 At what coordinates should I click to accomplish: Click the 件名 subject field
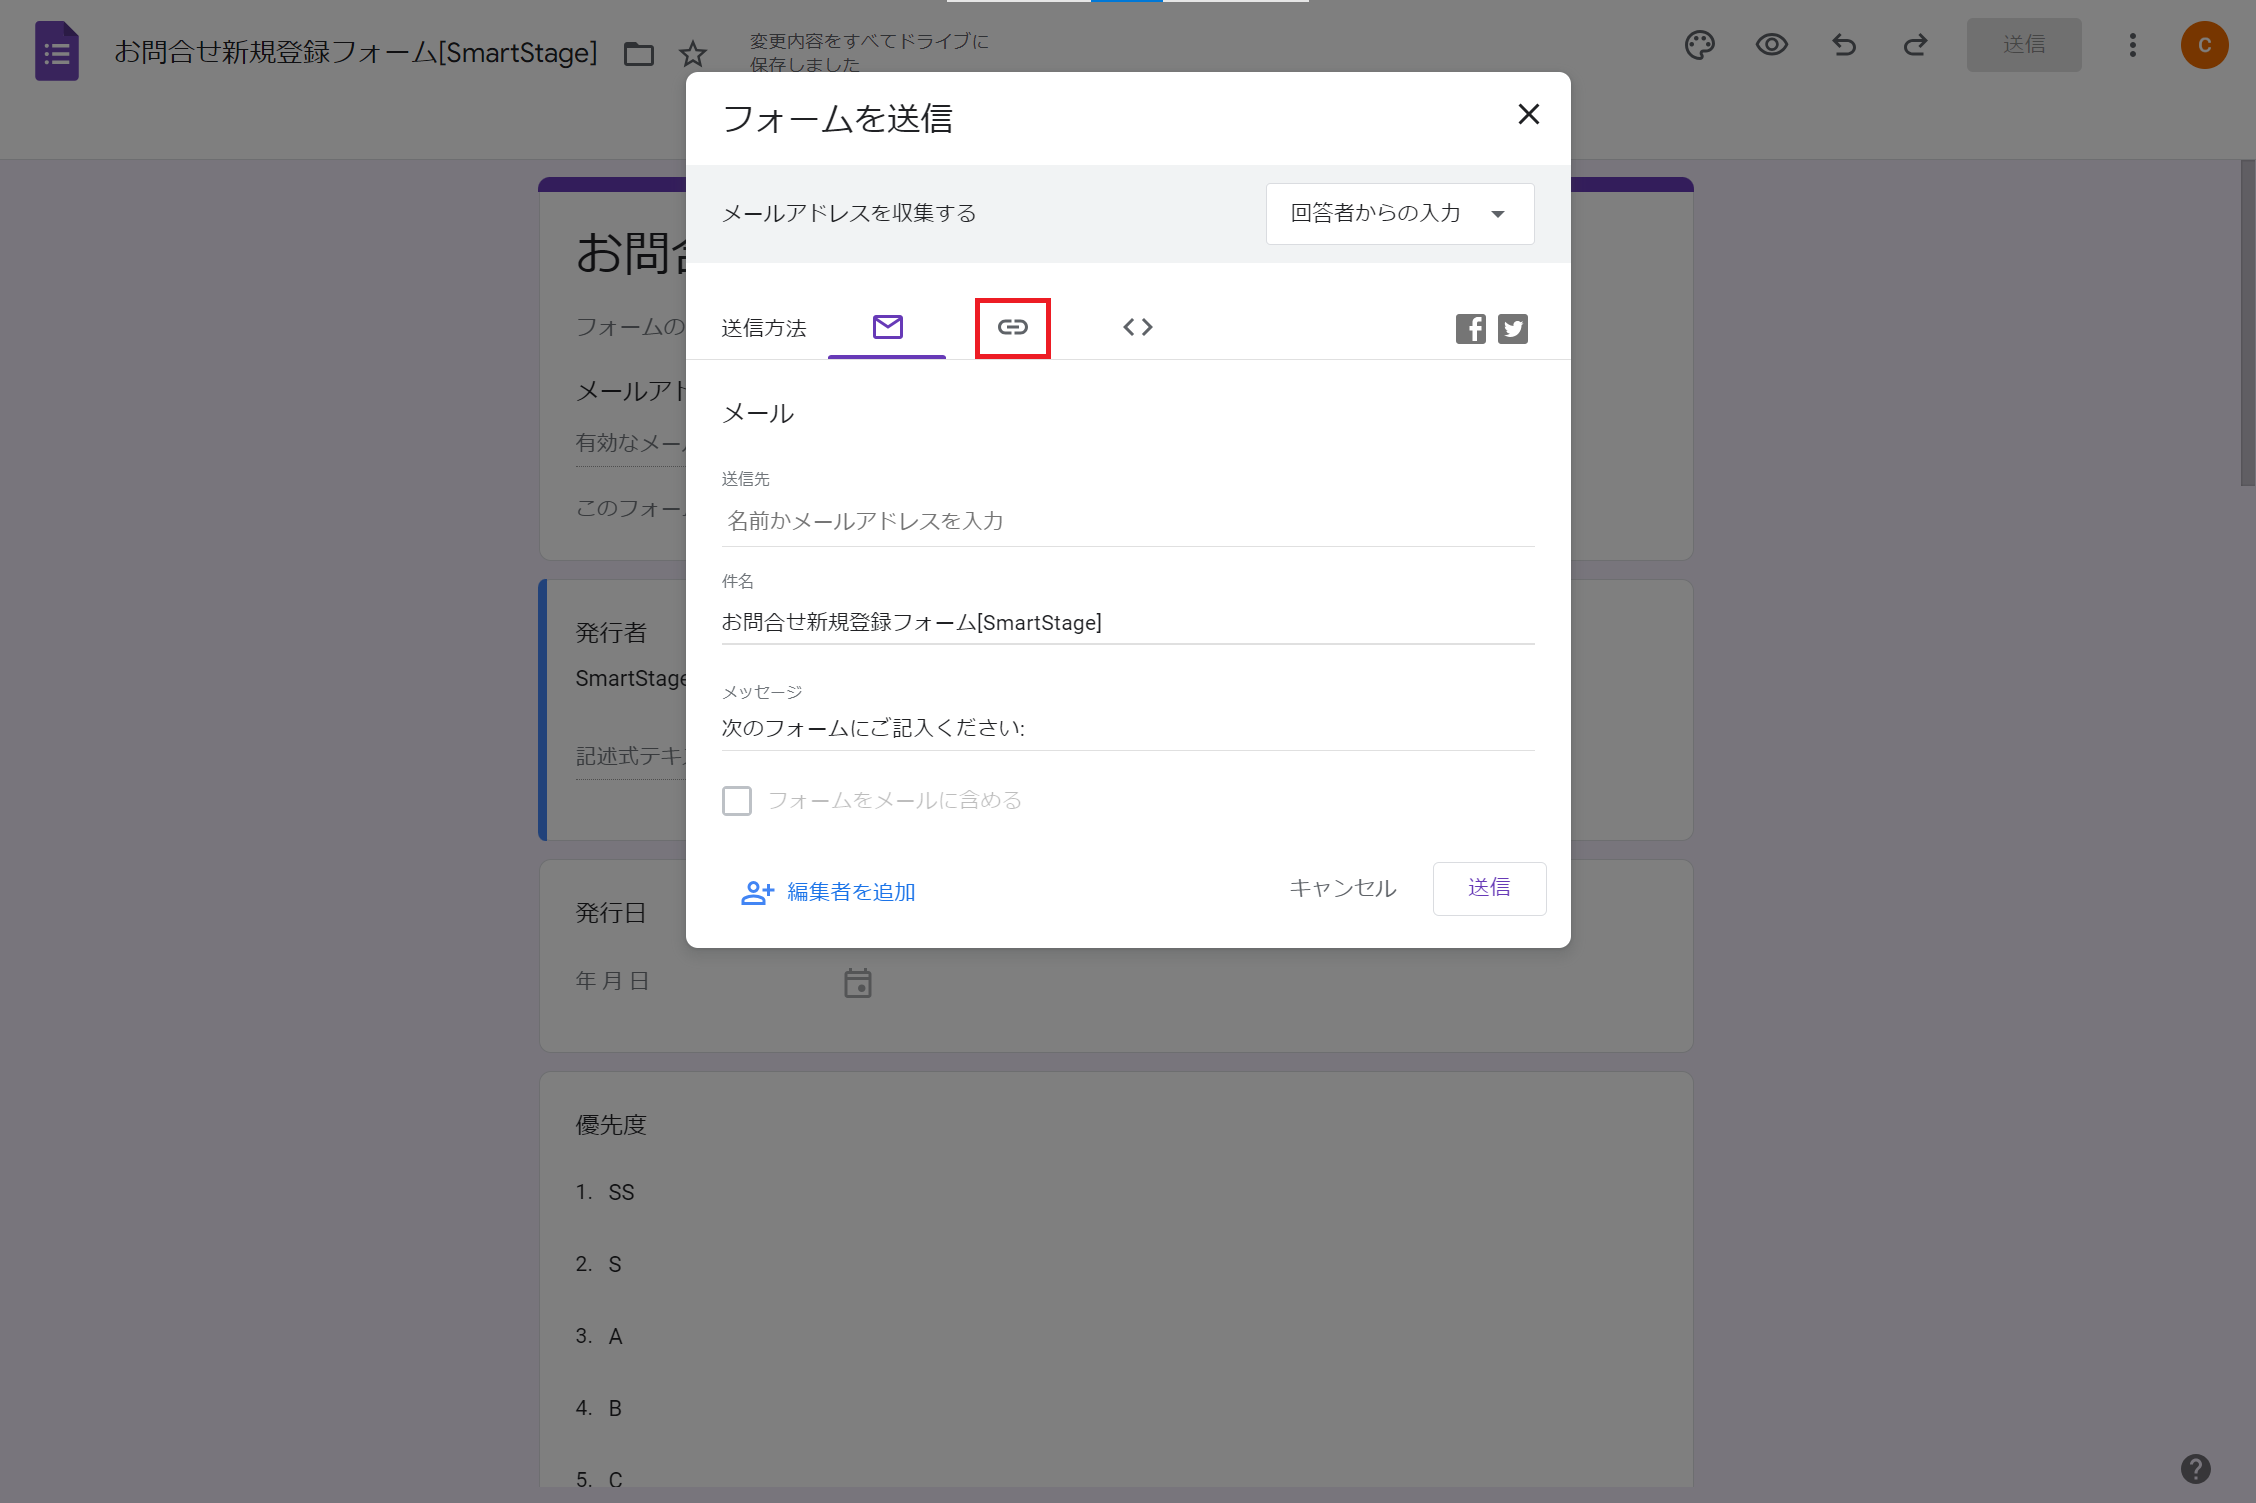[x=1128, y=622]
